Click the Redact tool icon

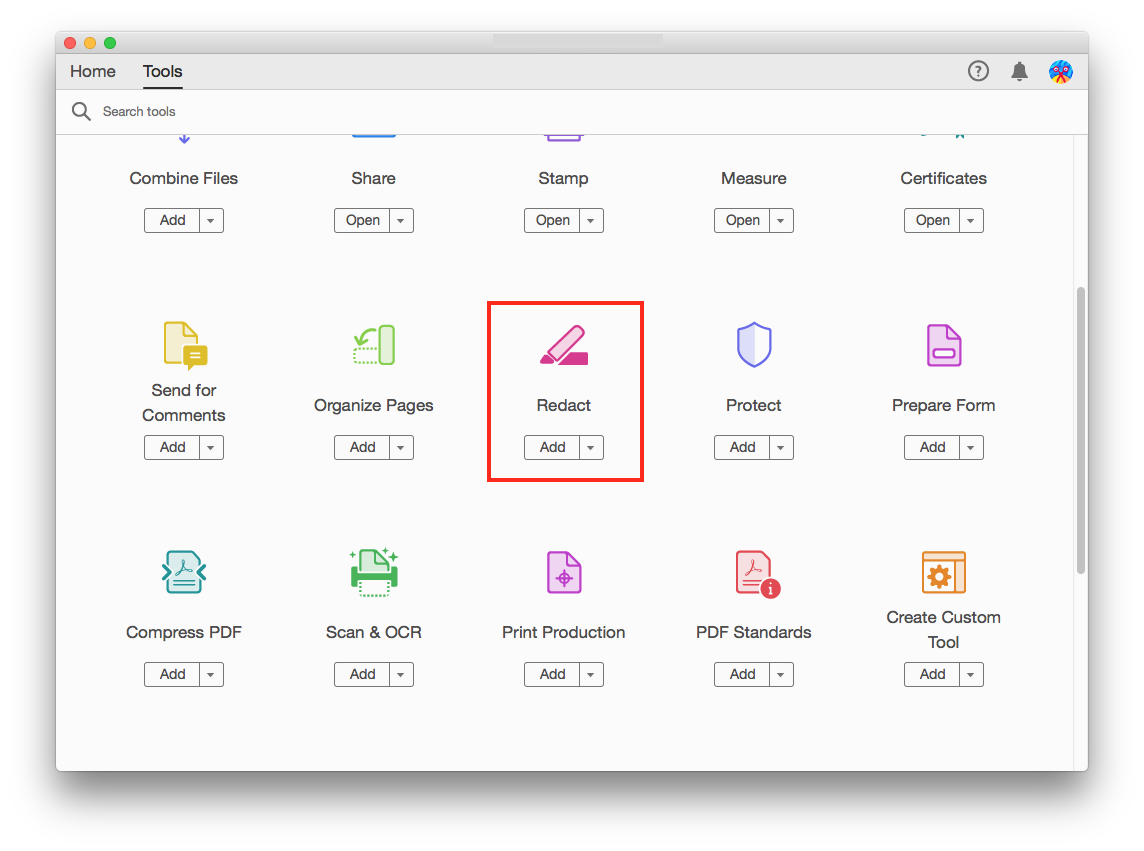click(564, 345)
